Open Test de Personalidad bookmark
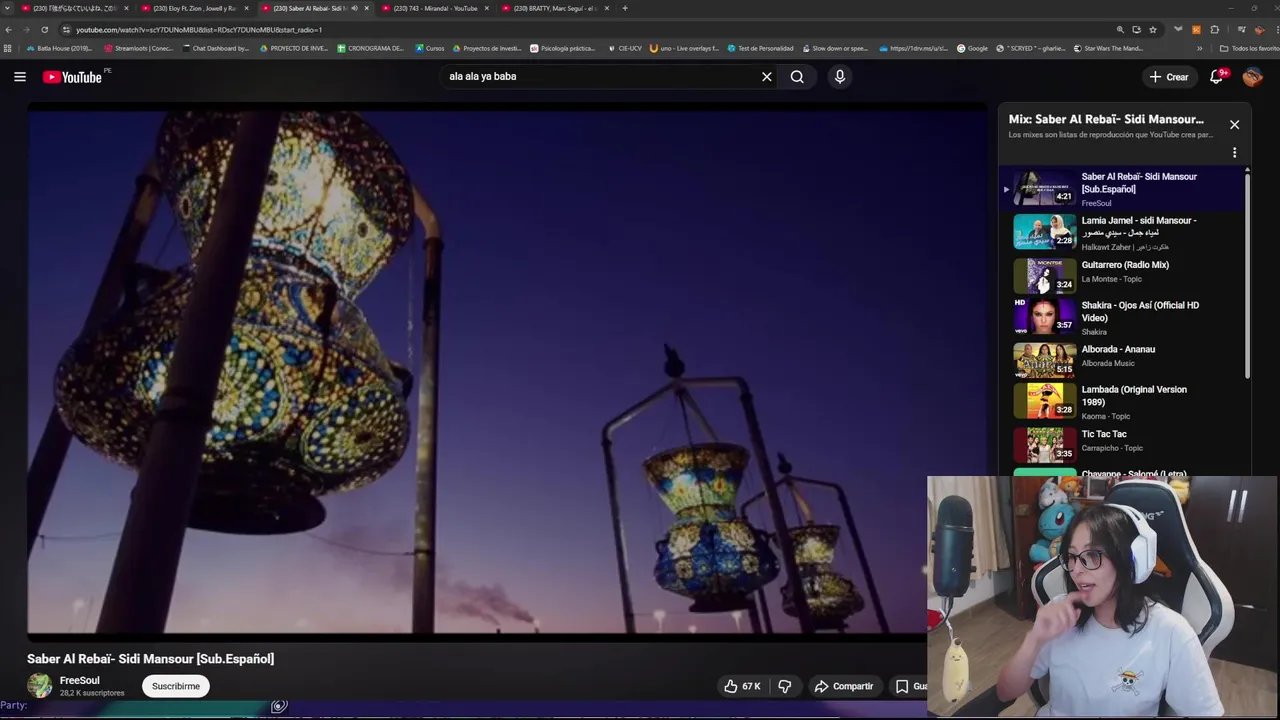Viewport: 1280px width, 720px height. point(760,48)
